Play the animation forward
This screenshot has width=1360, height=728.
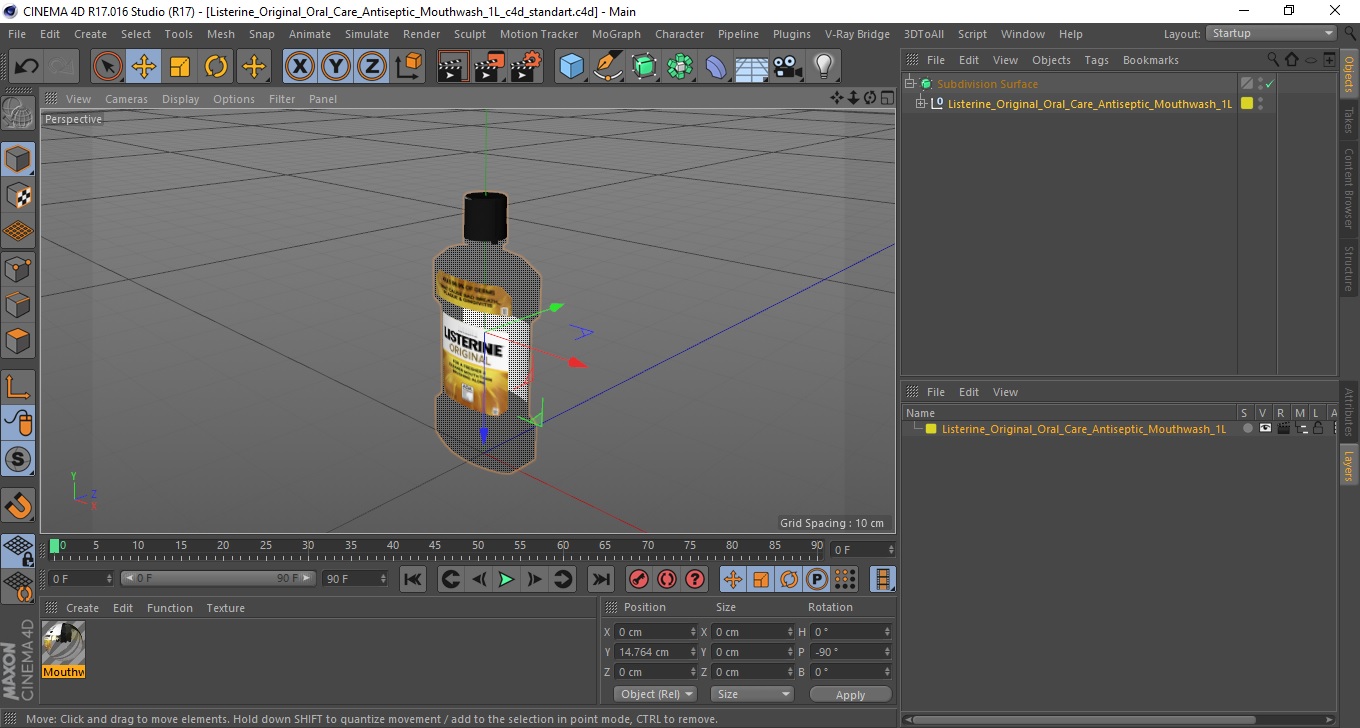tap(506, 579)
